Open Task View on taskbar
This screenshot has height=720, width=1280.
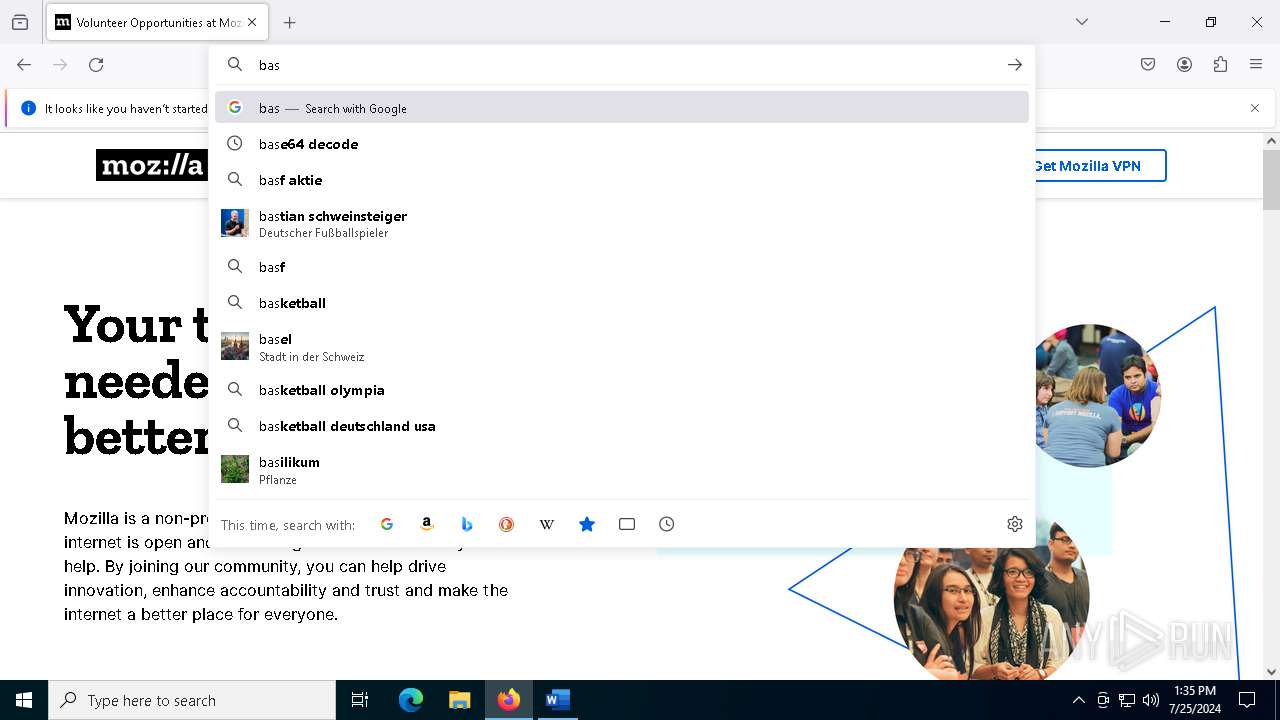360,700
